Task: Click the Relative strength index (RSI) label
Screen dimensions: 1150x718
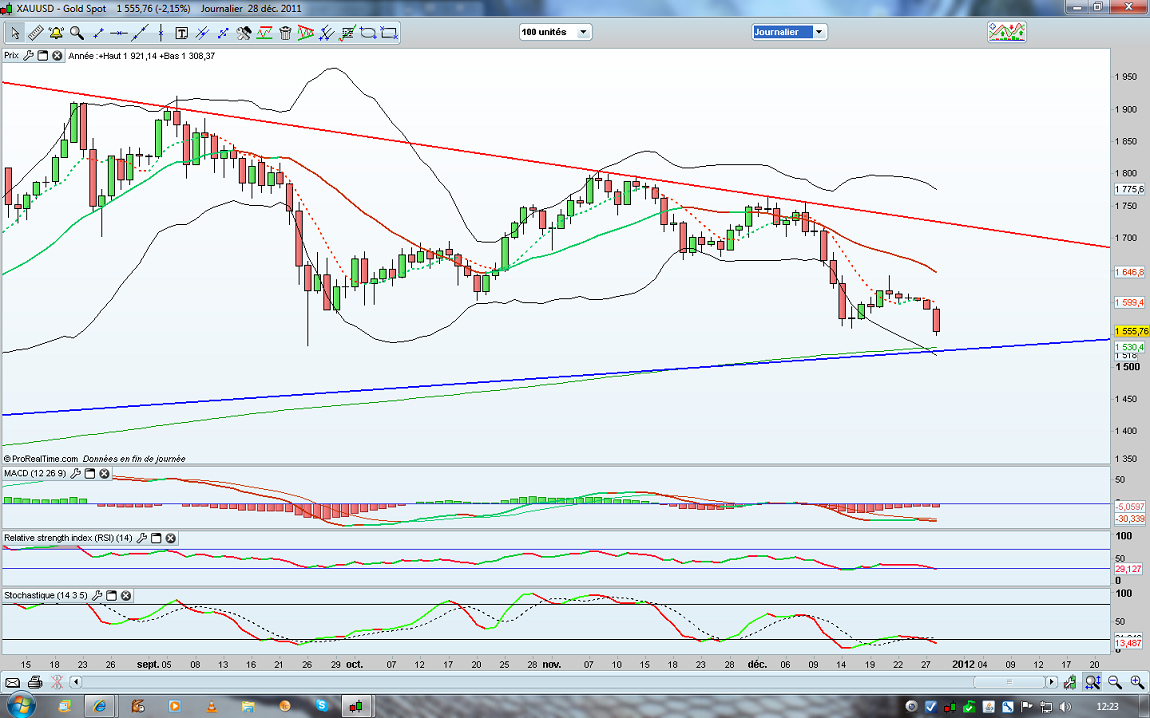Action: pyautogui.click(x=68, y=538)
